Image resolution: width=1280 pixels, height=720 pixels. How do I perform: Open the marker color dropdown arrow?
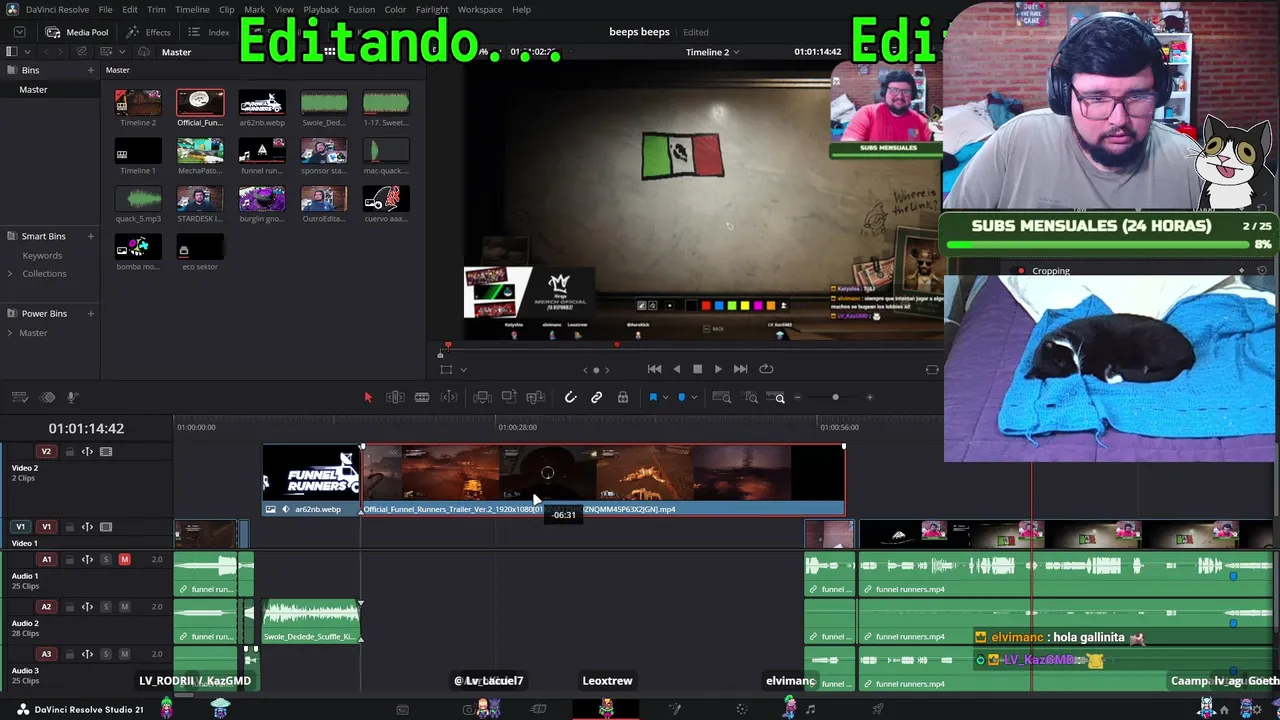(694, 397)
